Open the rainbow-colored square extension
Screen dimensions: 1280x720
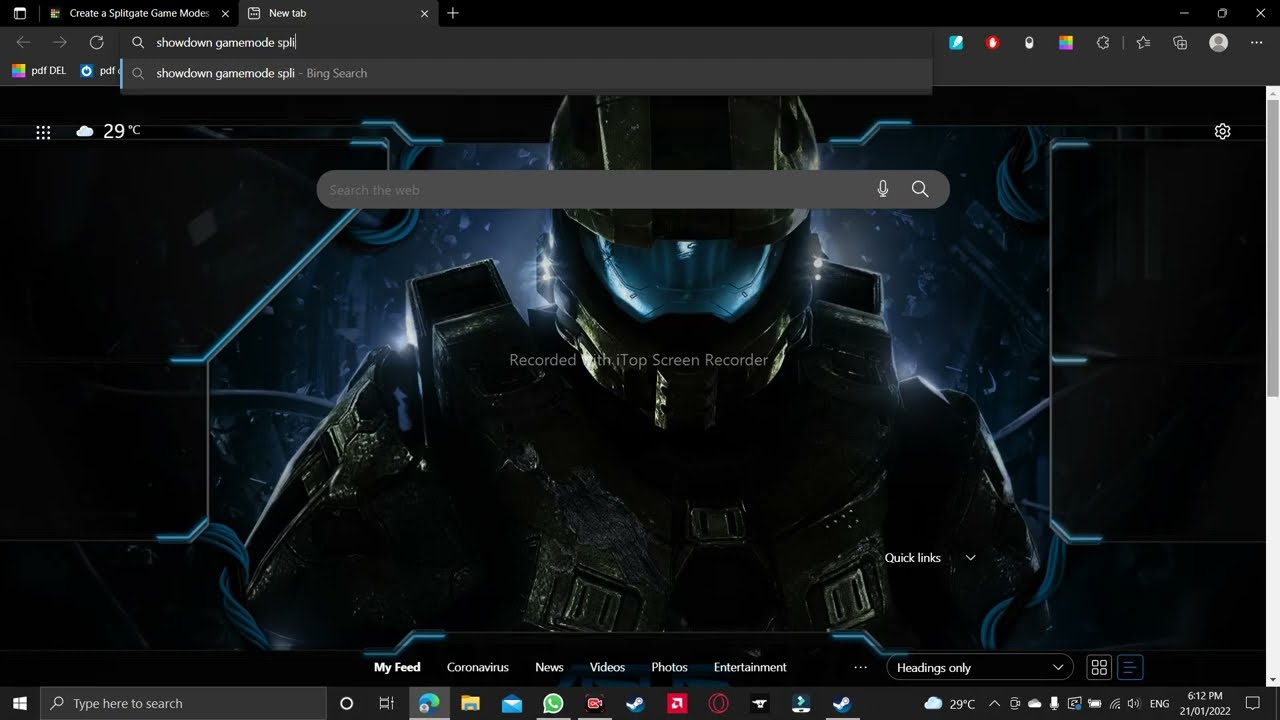tap(1066, 42)
